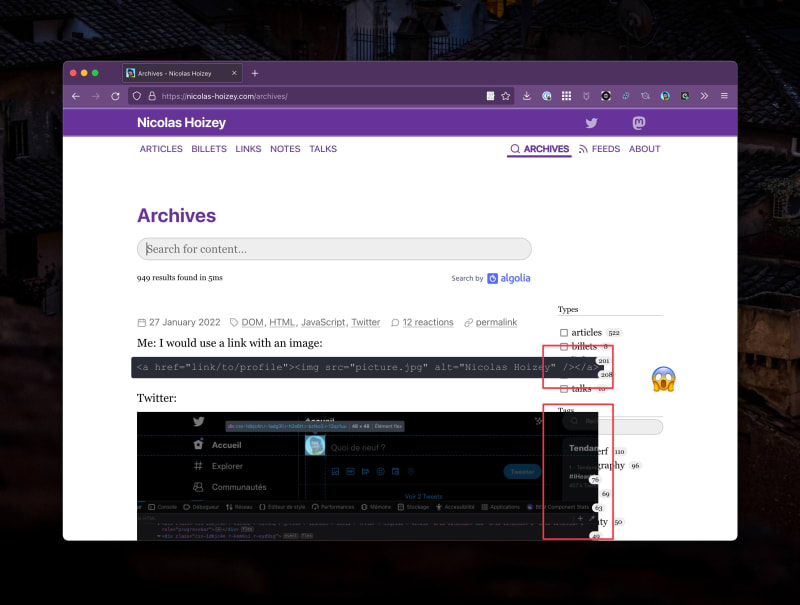
Task: Click the Archives page heading
Action: click(x=177, y=216)
